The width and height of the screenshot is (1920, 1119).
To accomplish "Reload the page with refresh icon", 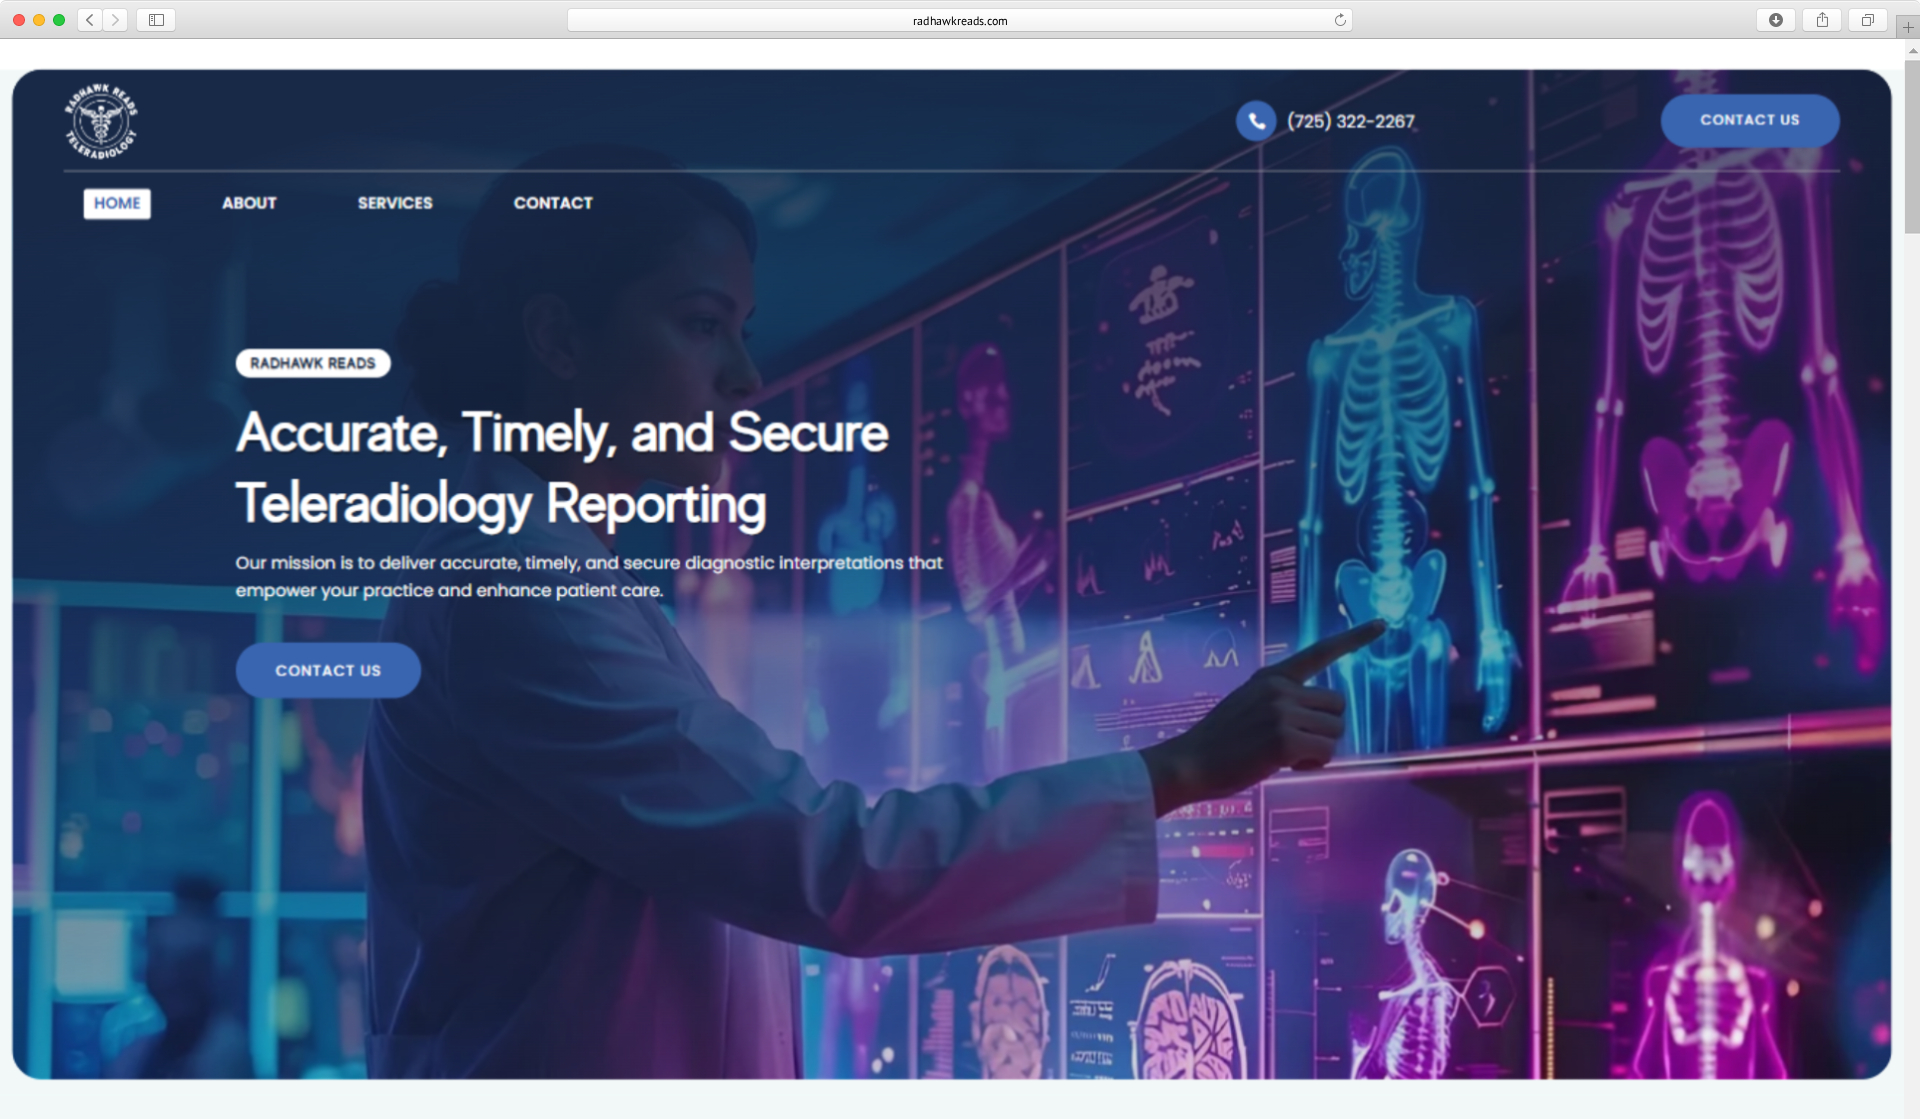I will coord(1340,20).
